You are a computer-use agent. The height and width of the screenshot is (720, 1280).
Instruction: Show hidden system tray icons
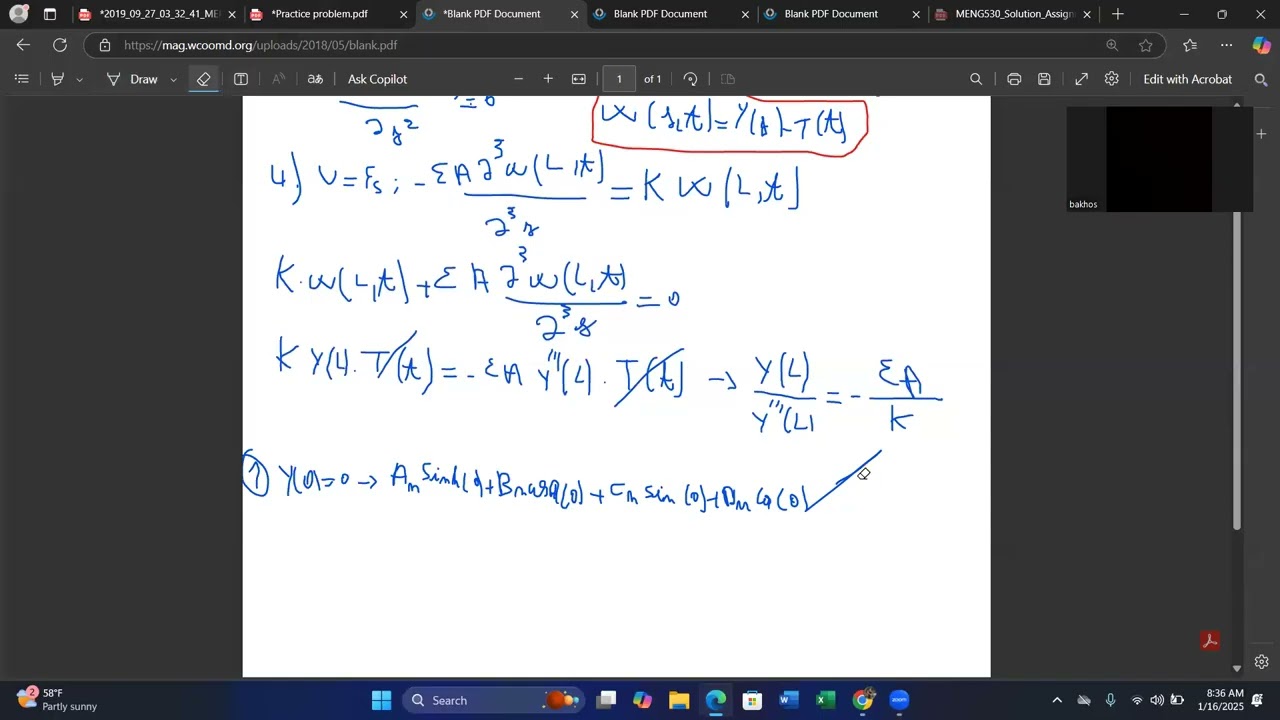pyautogui.click(x=1057, y=700)
